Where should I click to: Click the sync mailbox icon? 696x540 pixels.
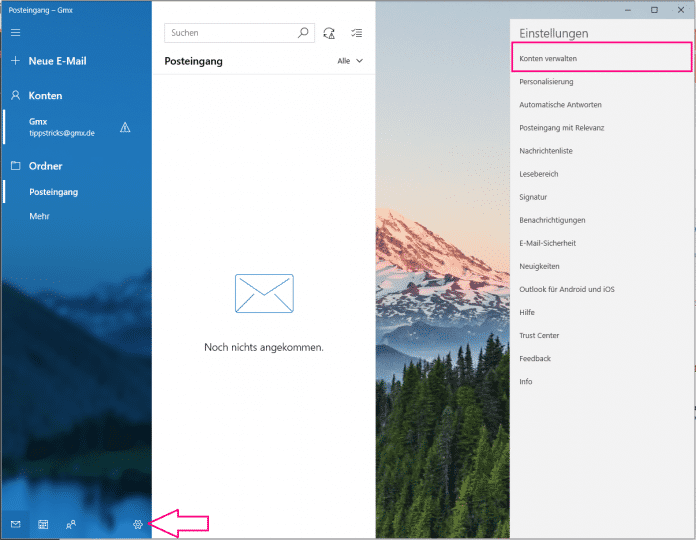[330, 33]
